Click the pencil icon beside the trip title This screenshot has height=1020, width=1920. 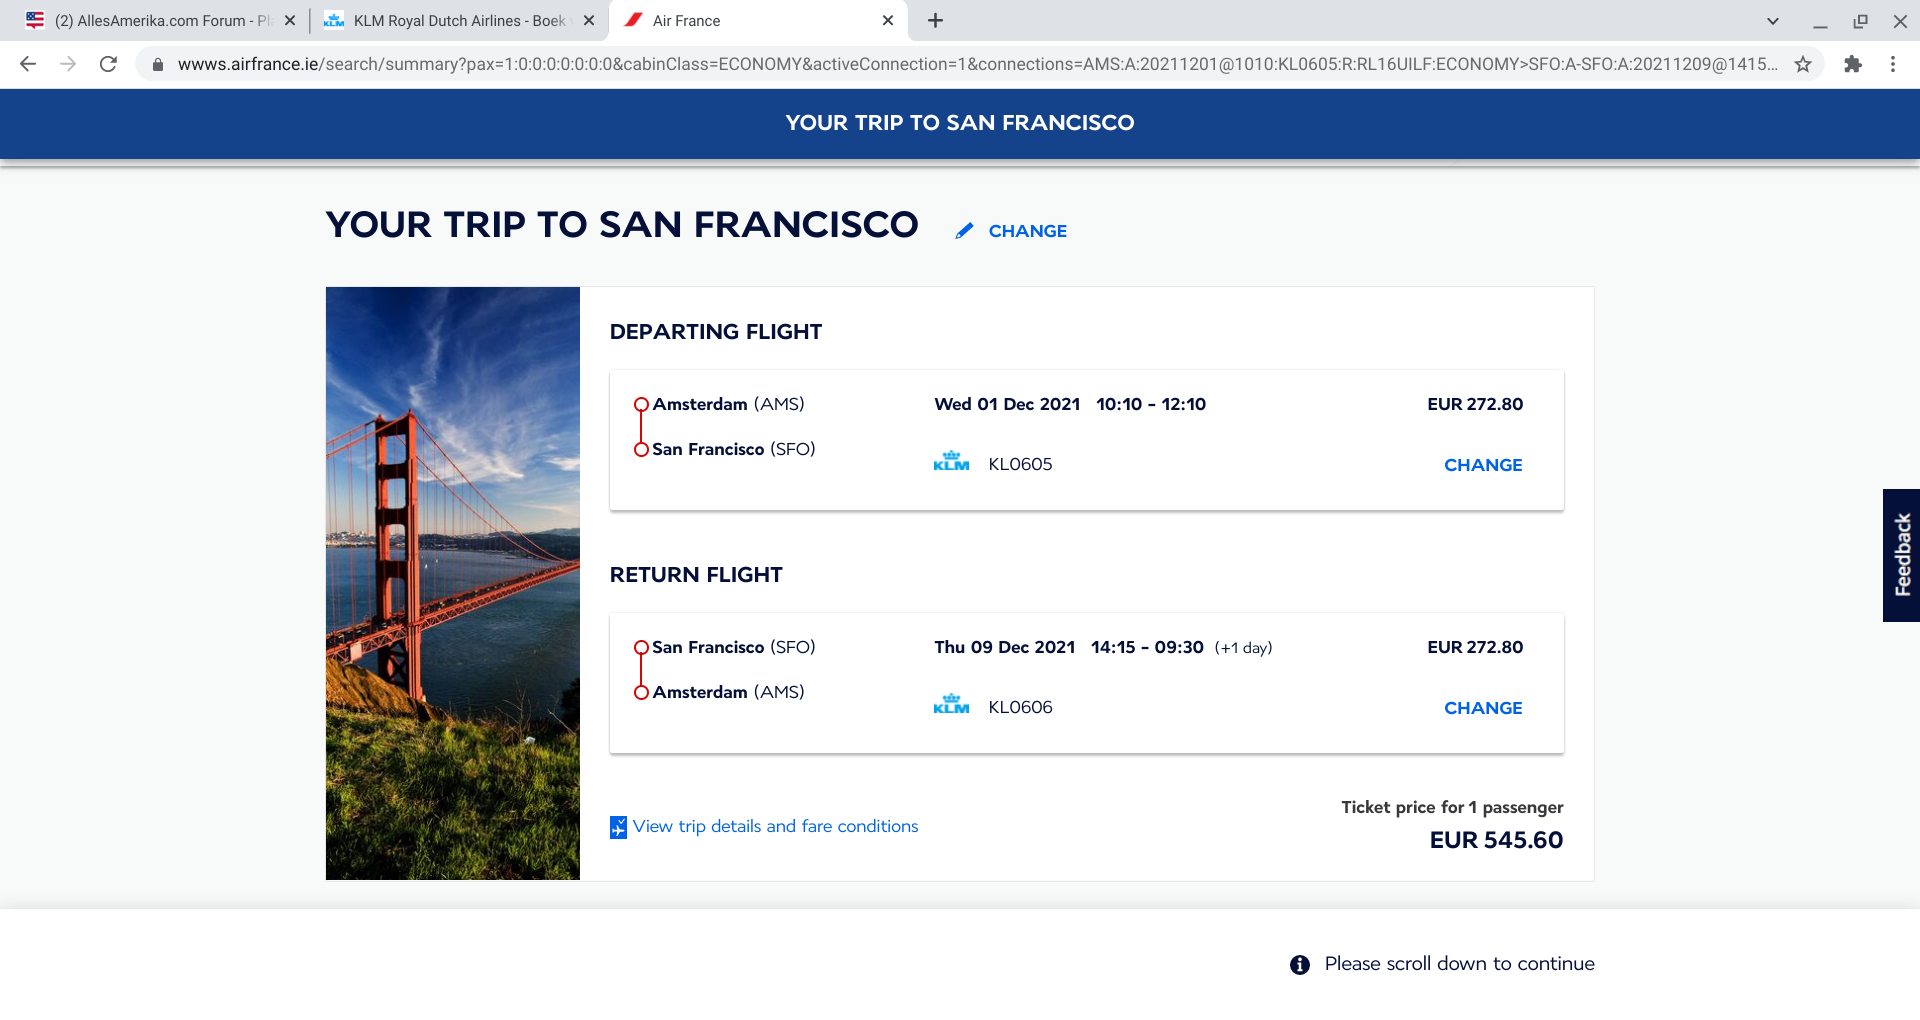(x=964, y=231)
